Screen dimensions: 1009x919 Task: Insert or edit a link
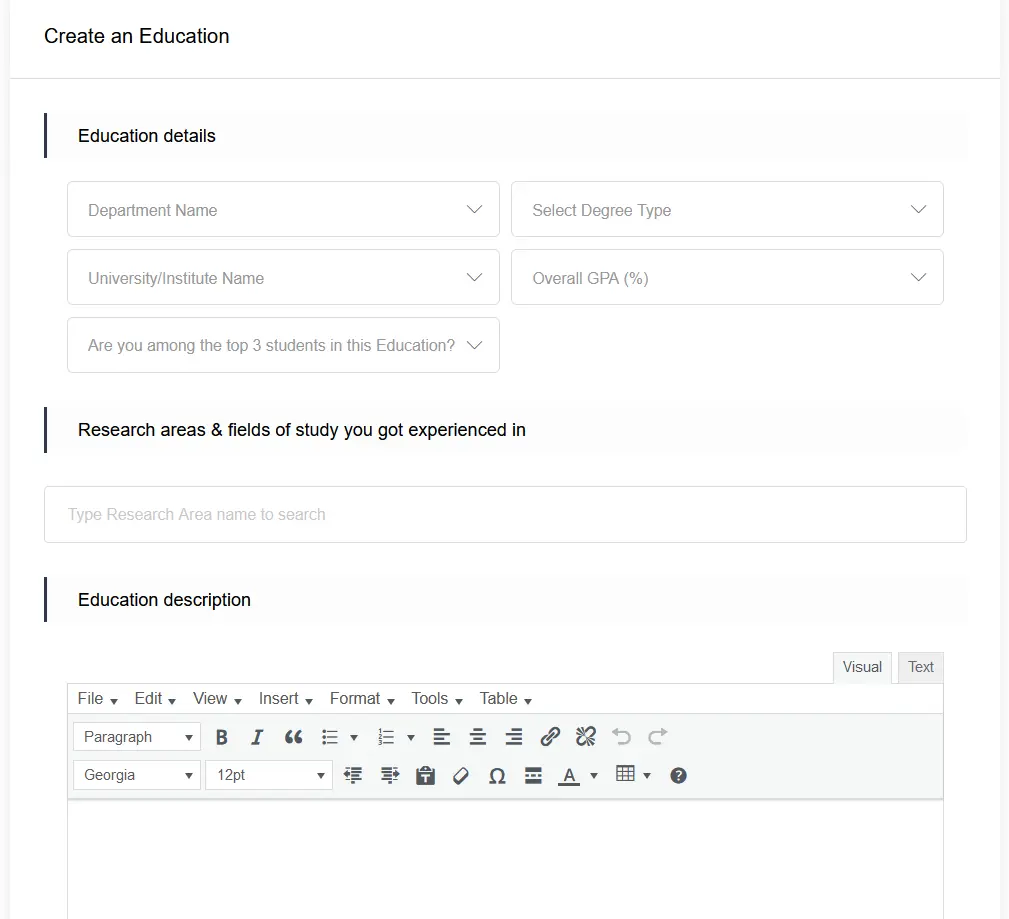pos(550,737)
